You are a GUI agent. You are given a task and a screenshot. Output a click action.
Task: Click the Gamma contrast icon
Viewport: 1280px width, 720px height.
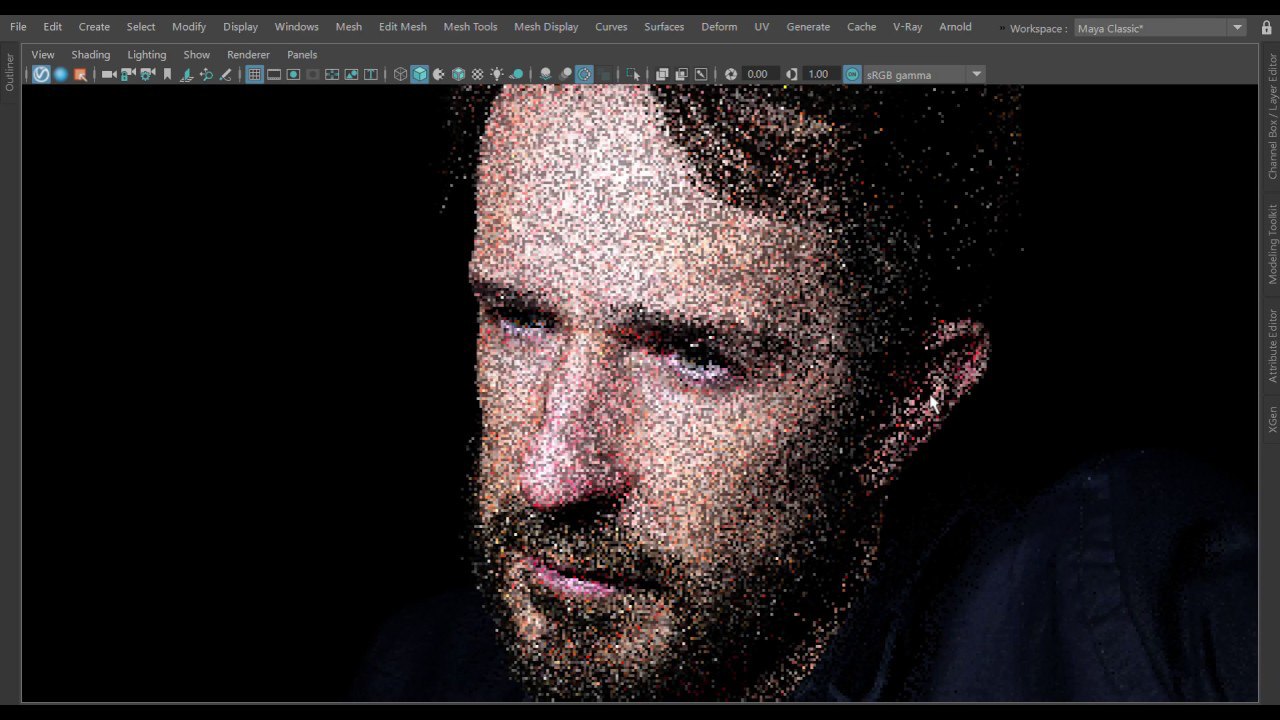click(x=791, y=74)
